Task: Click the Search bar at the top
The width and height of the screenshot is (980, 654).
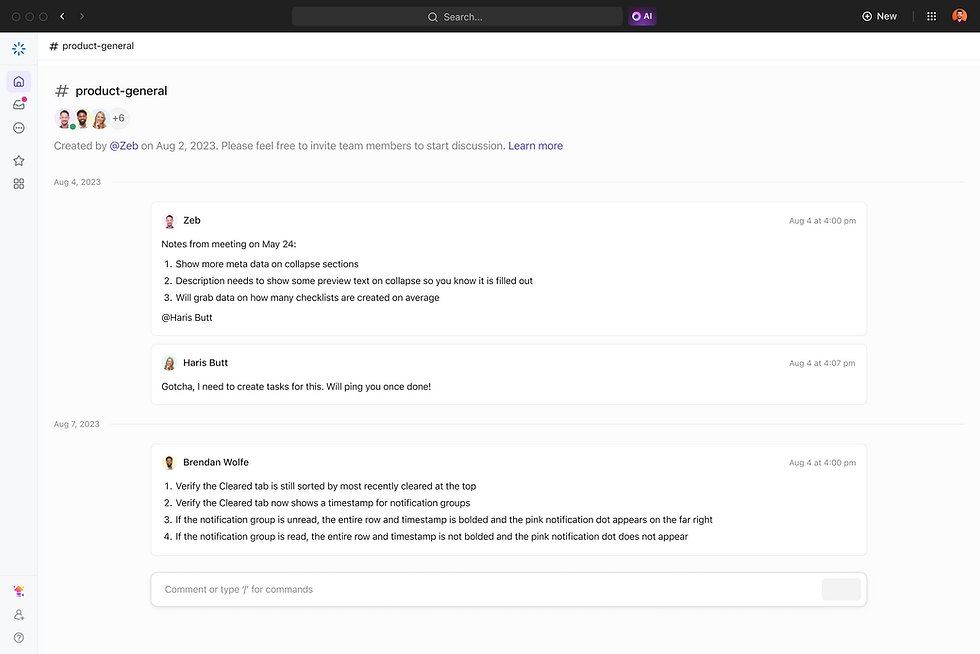Action: [x=457, y=16]
